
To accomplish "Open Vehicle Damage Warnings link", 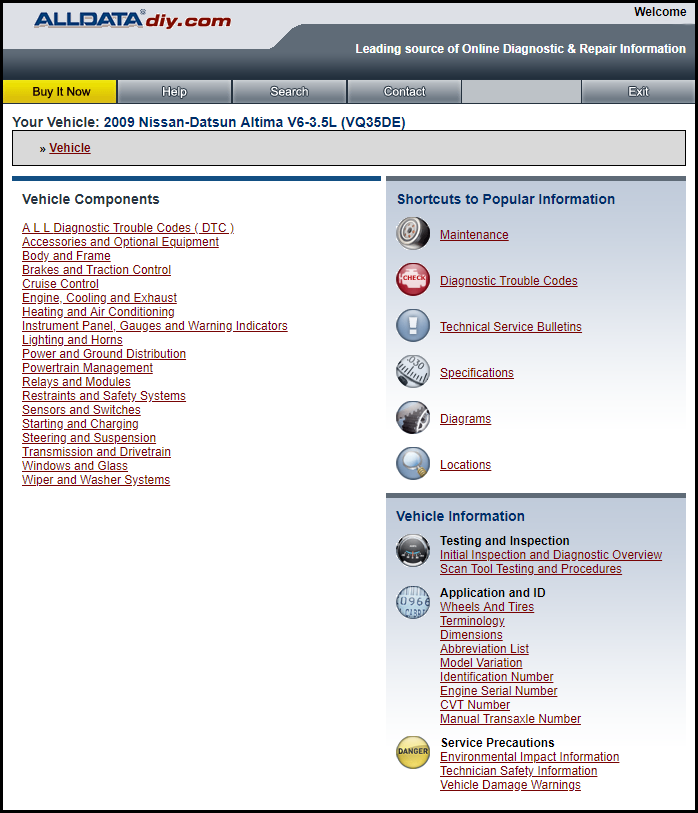I will coord(511,786).
